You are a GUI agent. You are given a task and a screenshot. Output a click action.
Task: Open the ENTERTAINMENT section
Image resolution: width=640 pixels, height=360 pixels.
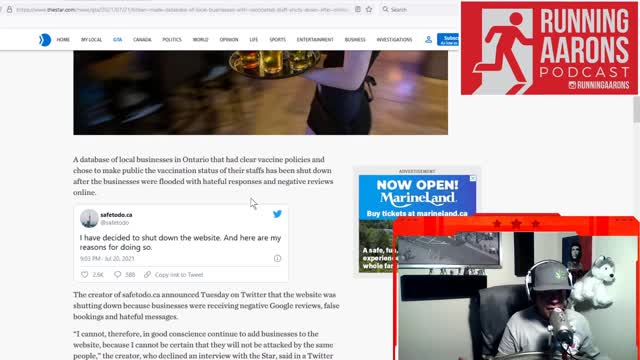pyautogui.click(x=315, y=40)
